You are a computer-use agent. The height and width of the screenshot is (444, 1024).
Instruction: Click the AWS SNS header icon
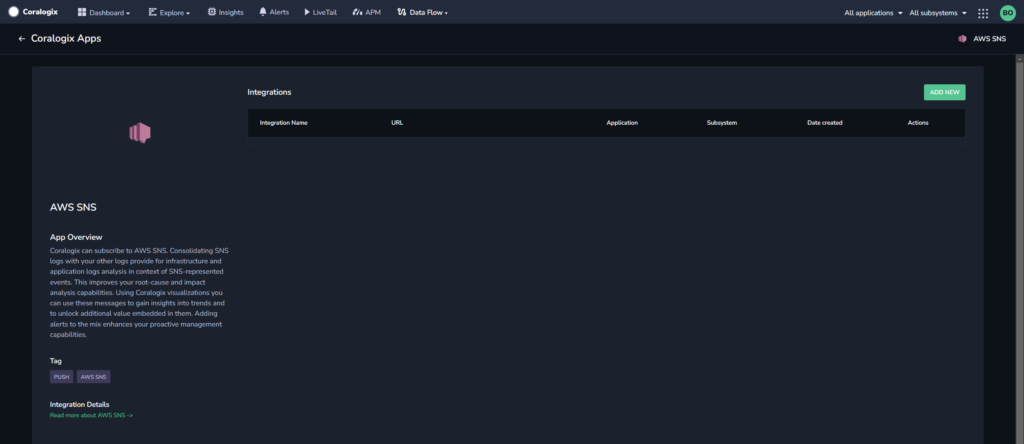pyautogui.click(x=962, y=39)
